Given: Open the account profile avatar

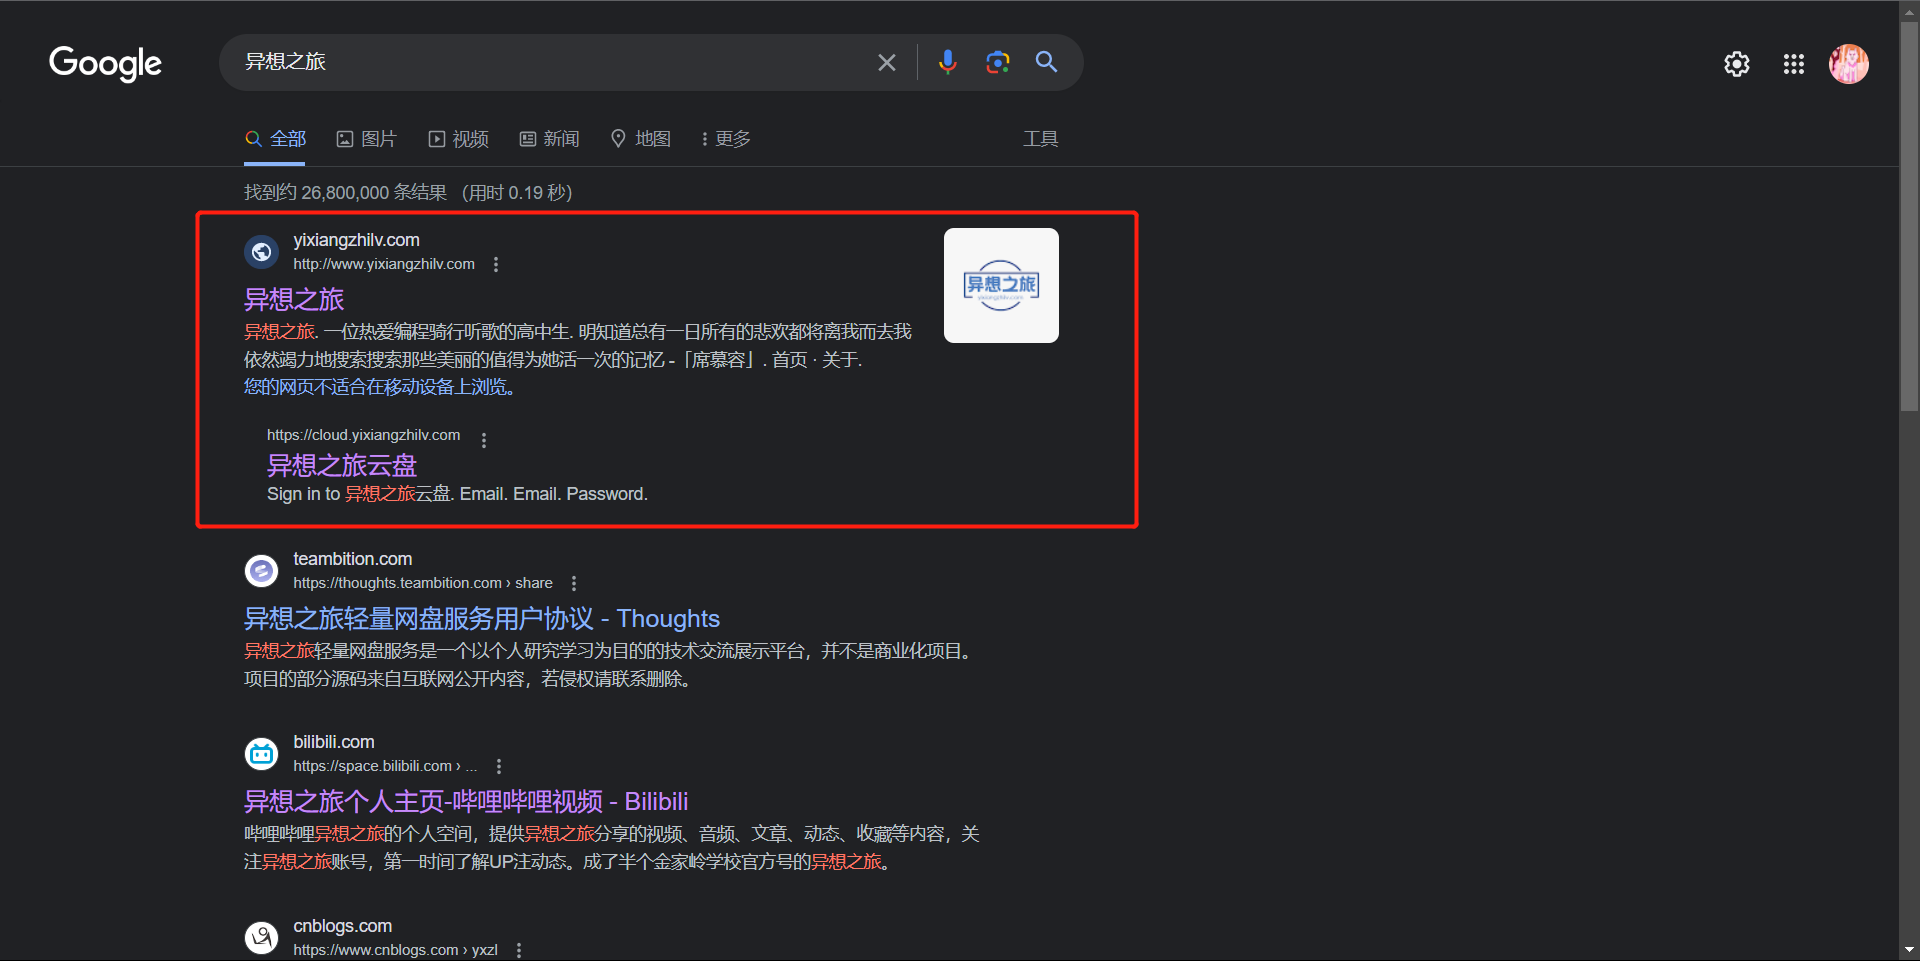Looking at the screenshot, I should (1849, 64).
